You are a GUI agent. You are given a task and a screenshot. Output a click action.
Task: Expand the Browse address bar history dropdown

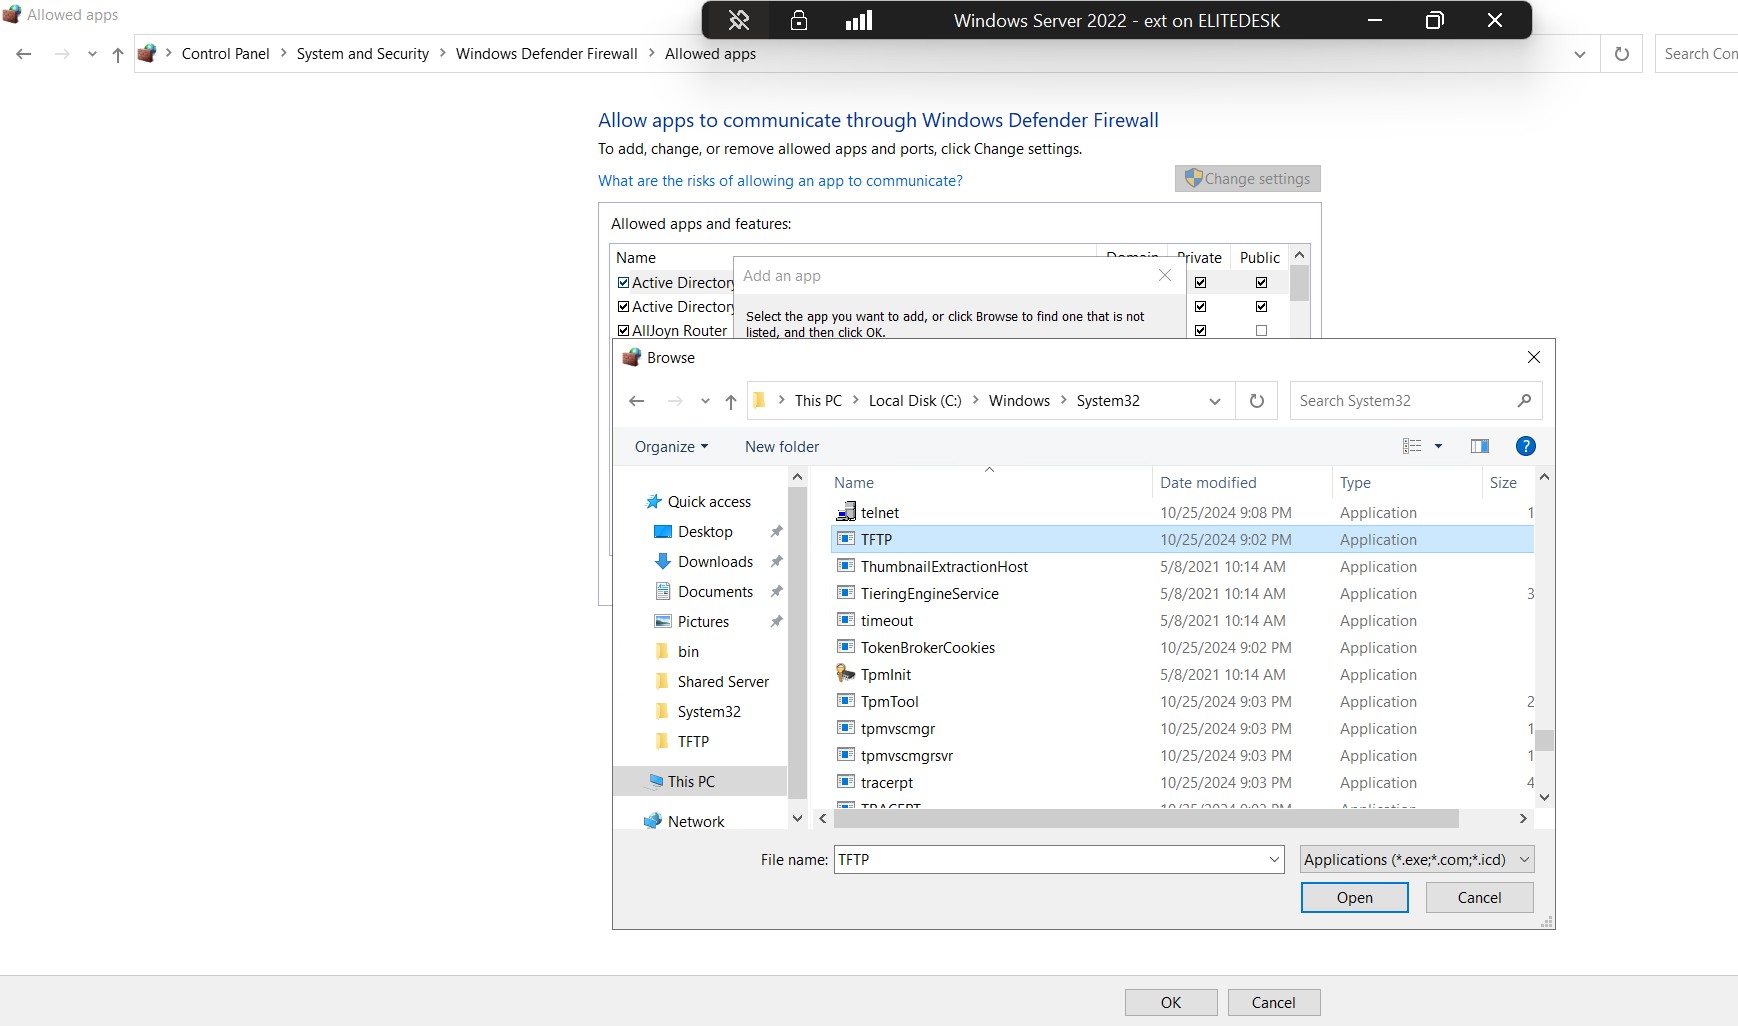click(1215, 401)
